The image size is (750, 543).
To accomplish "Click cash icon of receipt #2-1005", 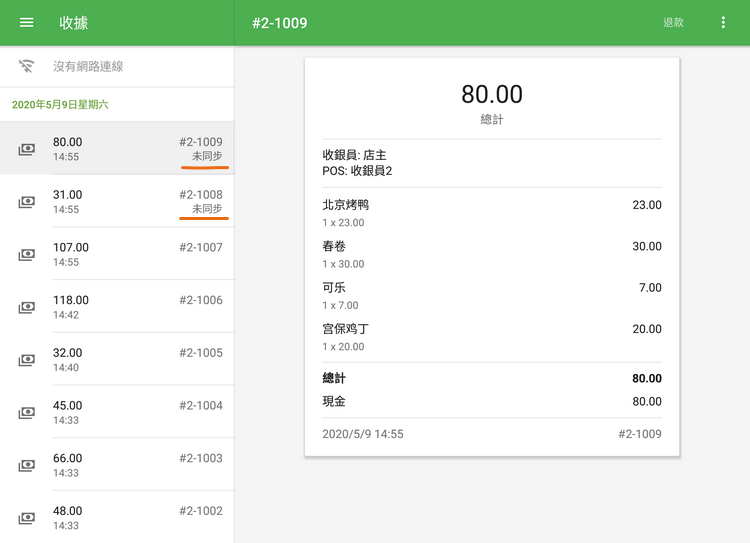I will pyautogui.click(x=27, y=360).
